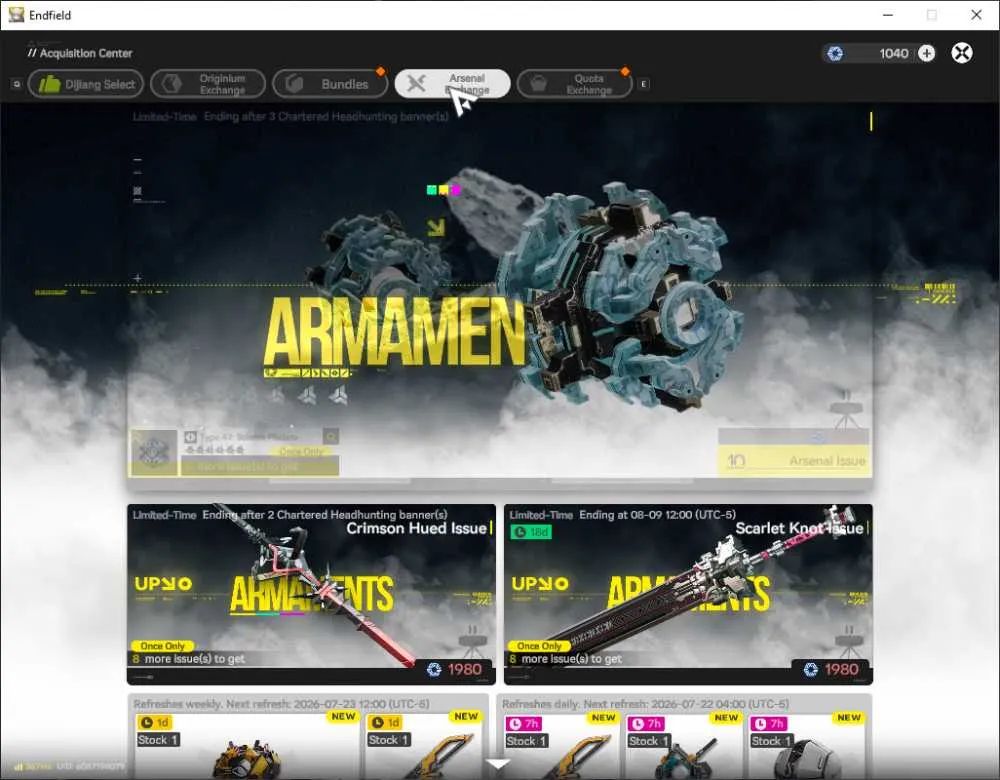The image size is (1000, 780).
Task: Click the magnifier icon beside the featured weapon name
Action: click(x=331, y=436)
